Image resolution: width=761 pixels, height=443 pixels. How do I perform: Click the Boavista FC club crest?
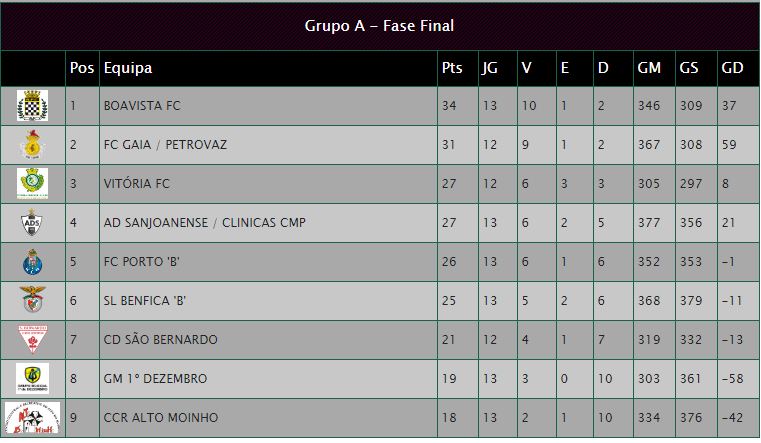coord(32,106)
